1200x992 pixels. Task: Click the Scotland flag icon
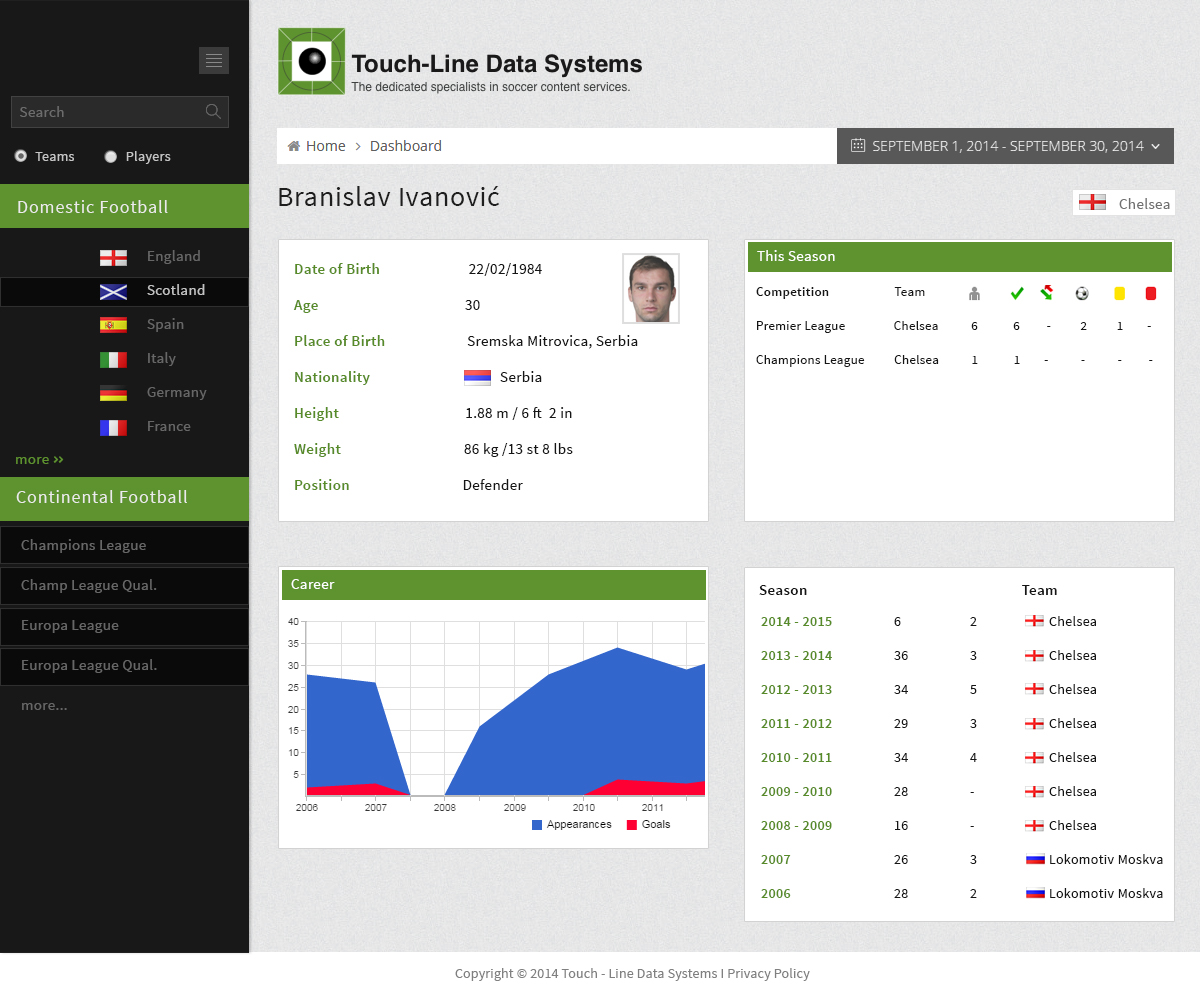(113, 291)
